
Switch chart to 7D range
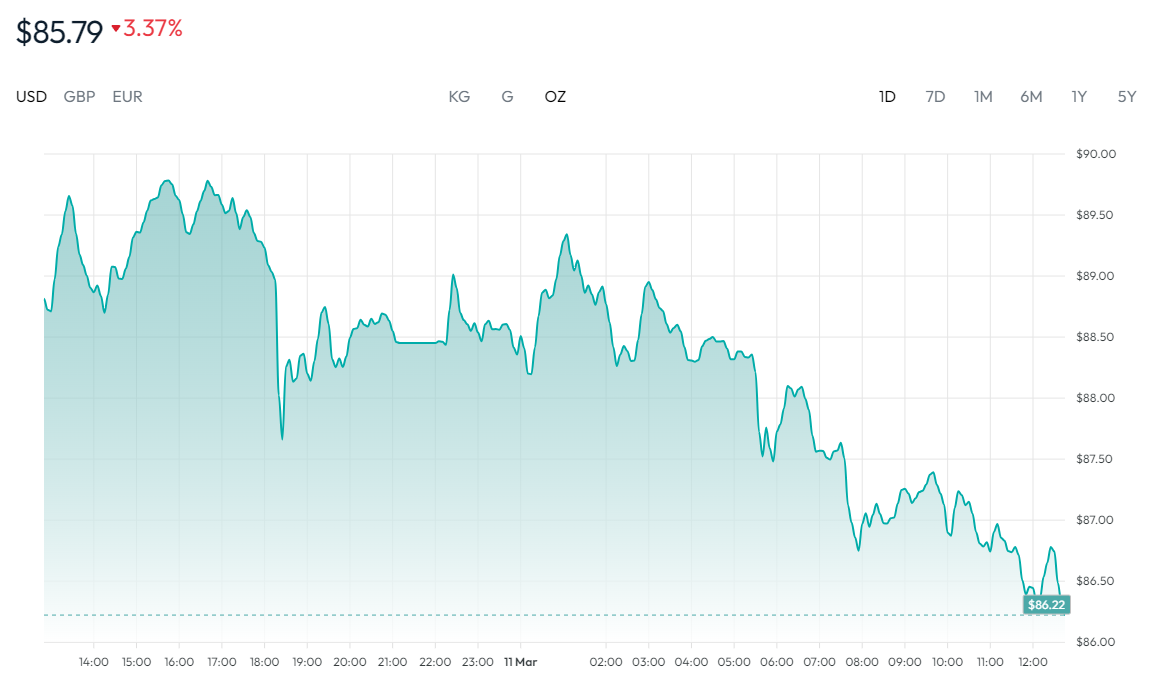[x=935, y=97]
